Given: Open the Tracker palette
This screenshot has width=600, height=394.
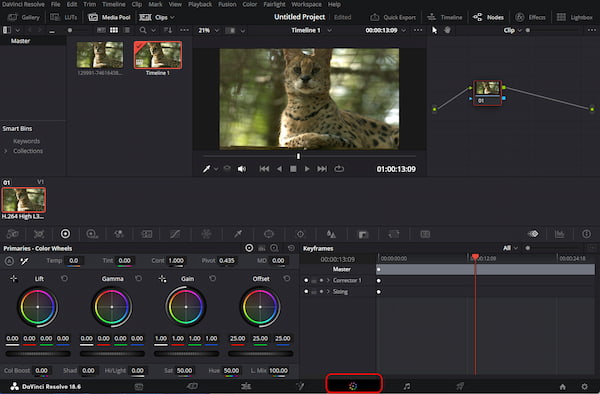Looking at the screenshot, I should coord(300,234).
